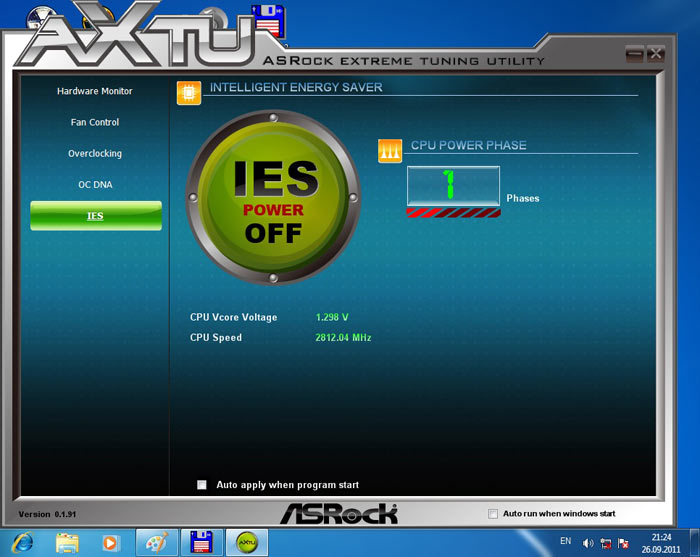Click the EN language indicator
The width and height of the screenshot is (700, 557).
point(566,541)
